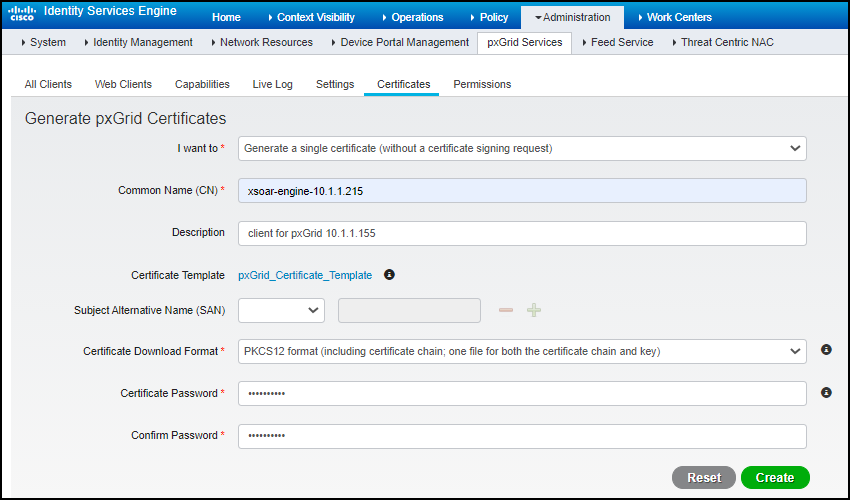This screenshot has width=850, height=500.
Task: Open Certificate Download Format dropdown
Action: click(x=522, y=351)
